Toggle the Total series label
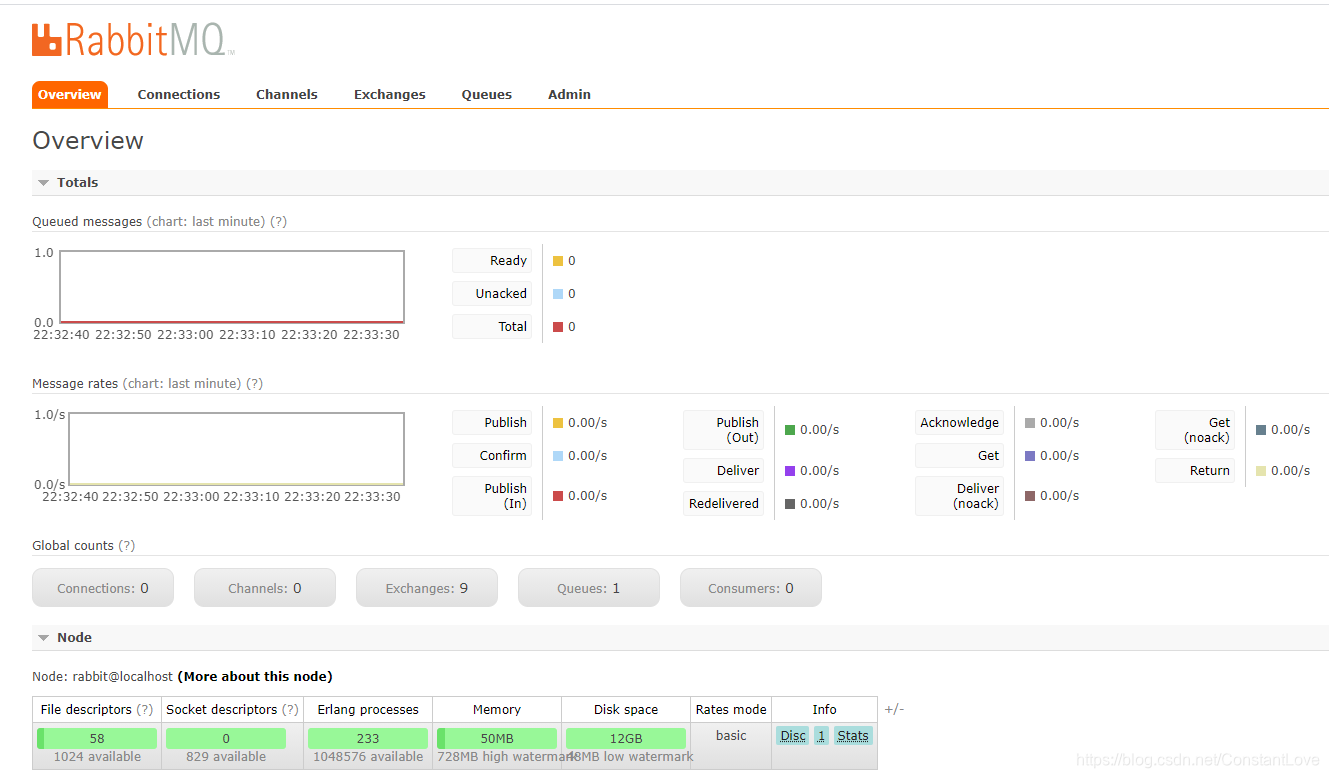 [x=492, y=327]
